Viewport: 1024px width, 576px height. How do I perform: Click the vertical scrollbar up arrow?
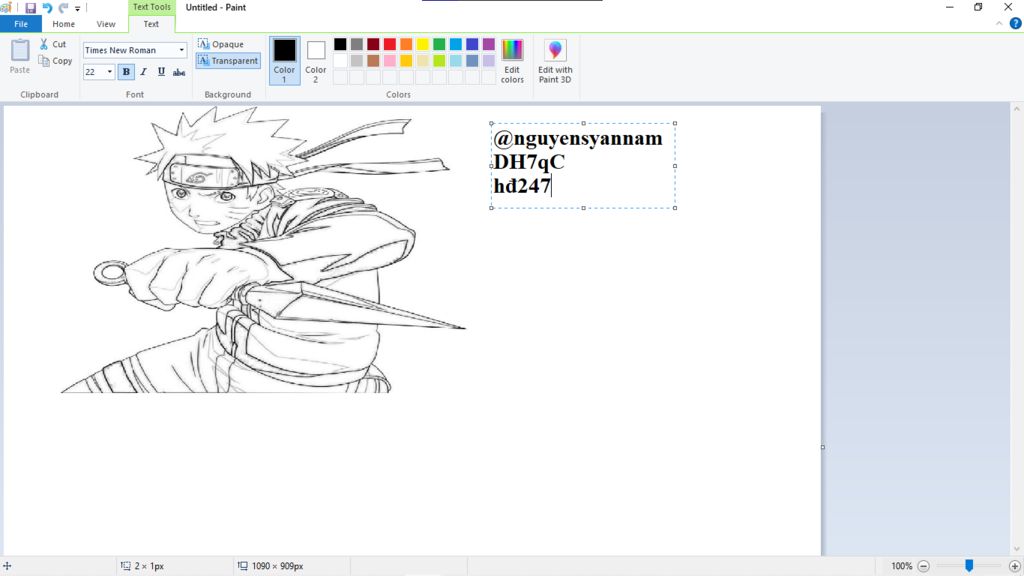pyautogui.click(x=1017, y=109)
